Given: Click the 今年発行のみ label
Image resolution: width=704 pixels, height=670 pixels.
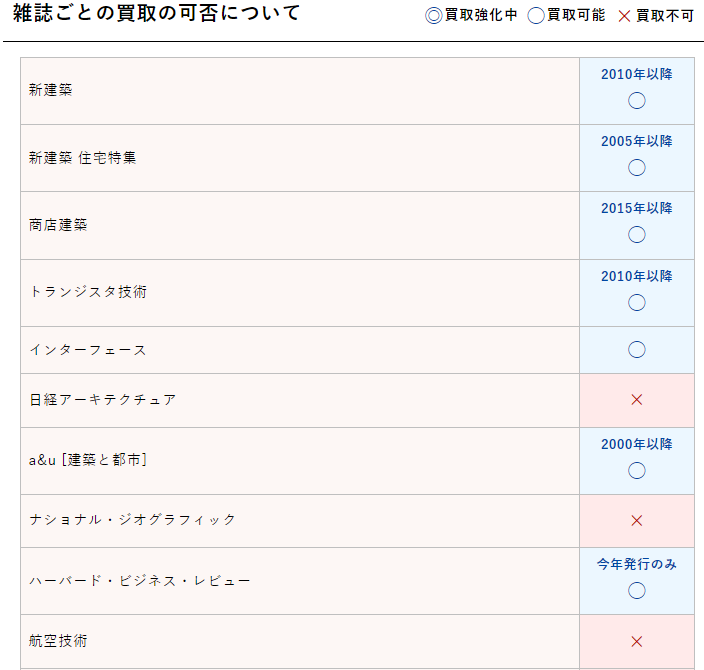Looking at the screenshot, I should [x=636, y=564].
